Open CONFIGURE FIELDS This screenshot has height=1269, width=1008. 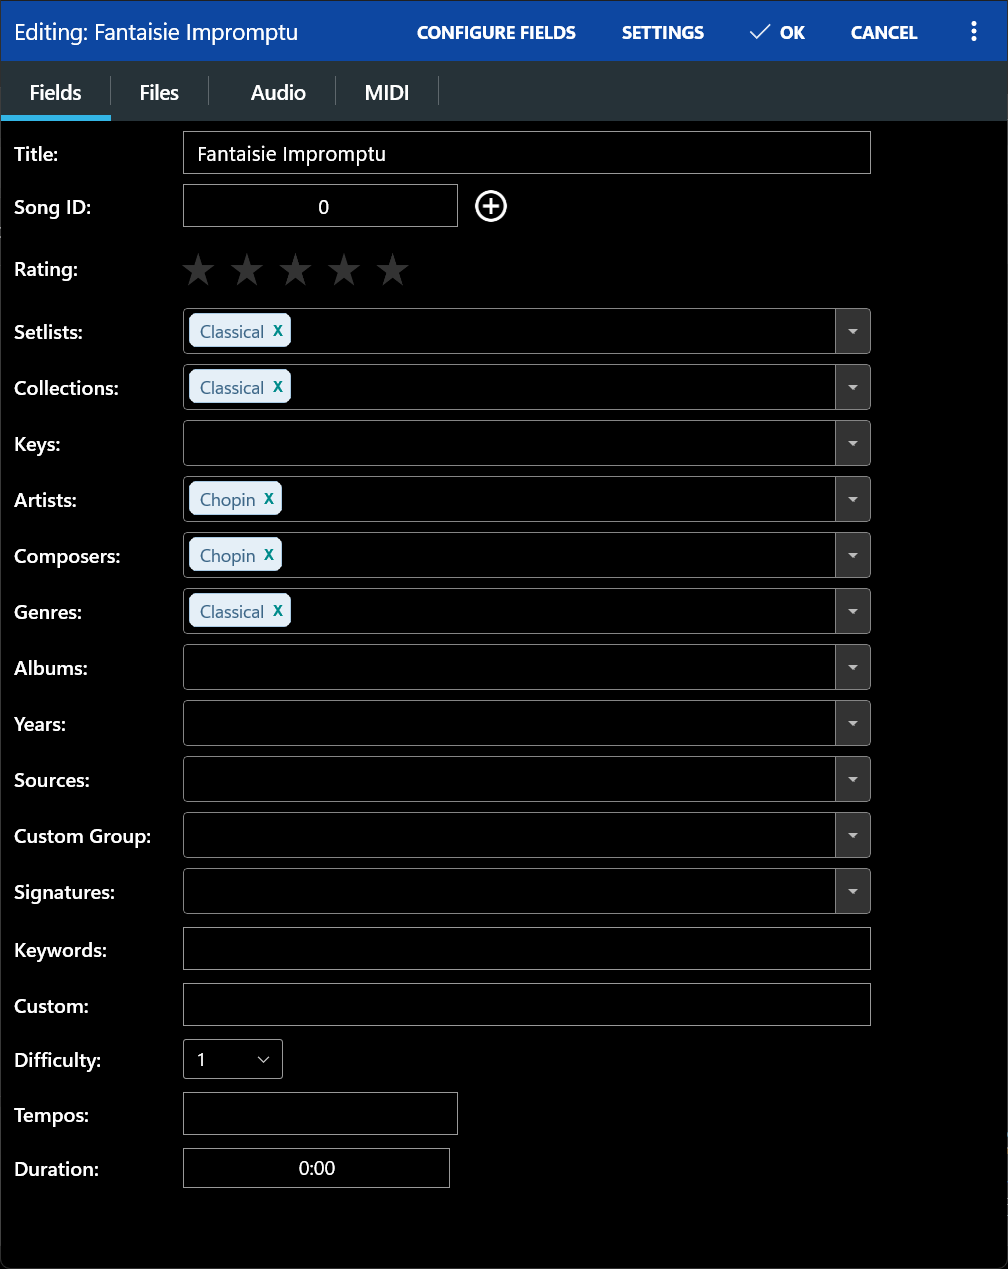[x=496, y=31]
